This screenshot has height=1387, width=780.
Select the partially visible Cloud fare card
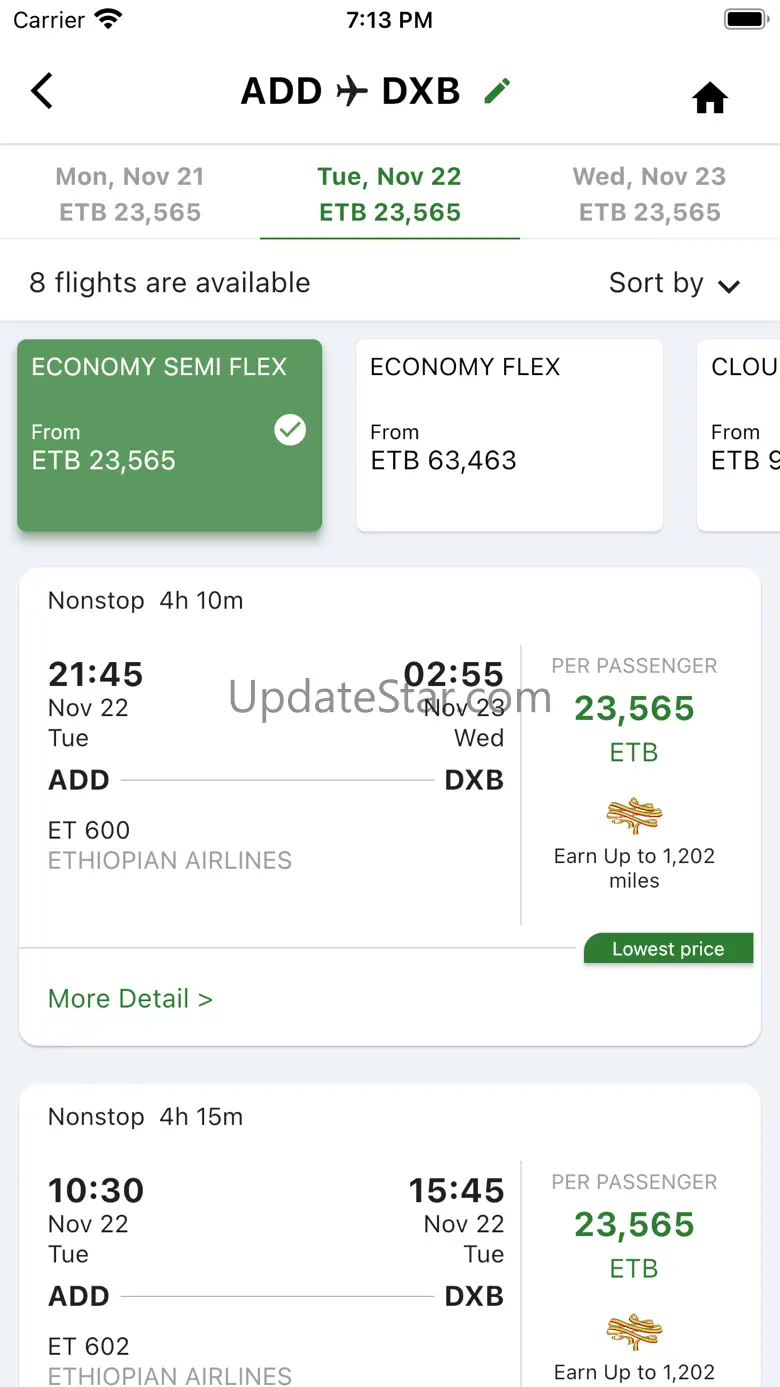click(x=740, y=435)
